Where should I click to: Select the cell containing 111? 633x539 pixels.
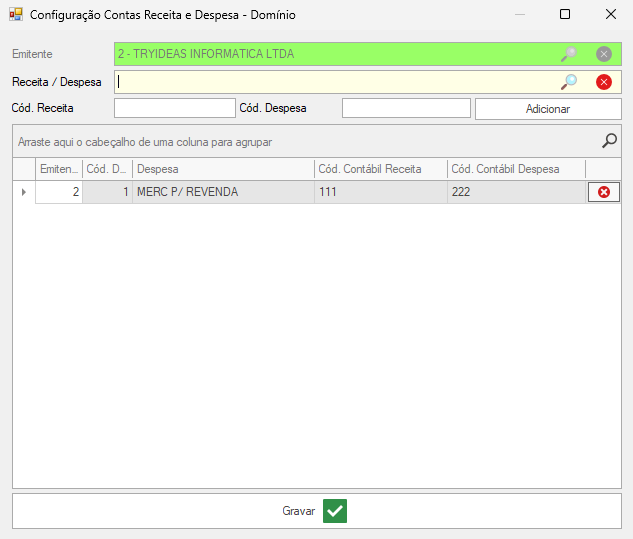click(380, 192)
